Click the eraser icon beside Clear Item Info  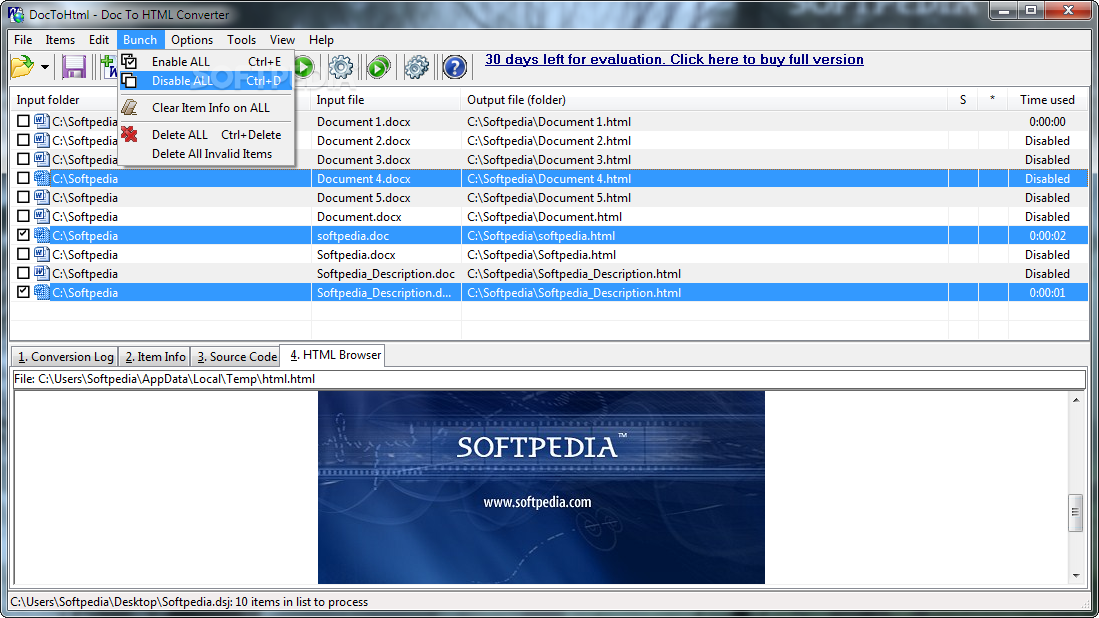tap(130, 108)
